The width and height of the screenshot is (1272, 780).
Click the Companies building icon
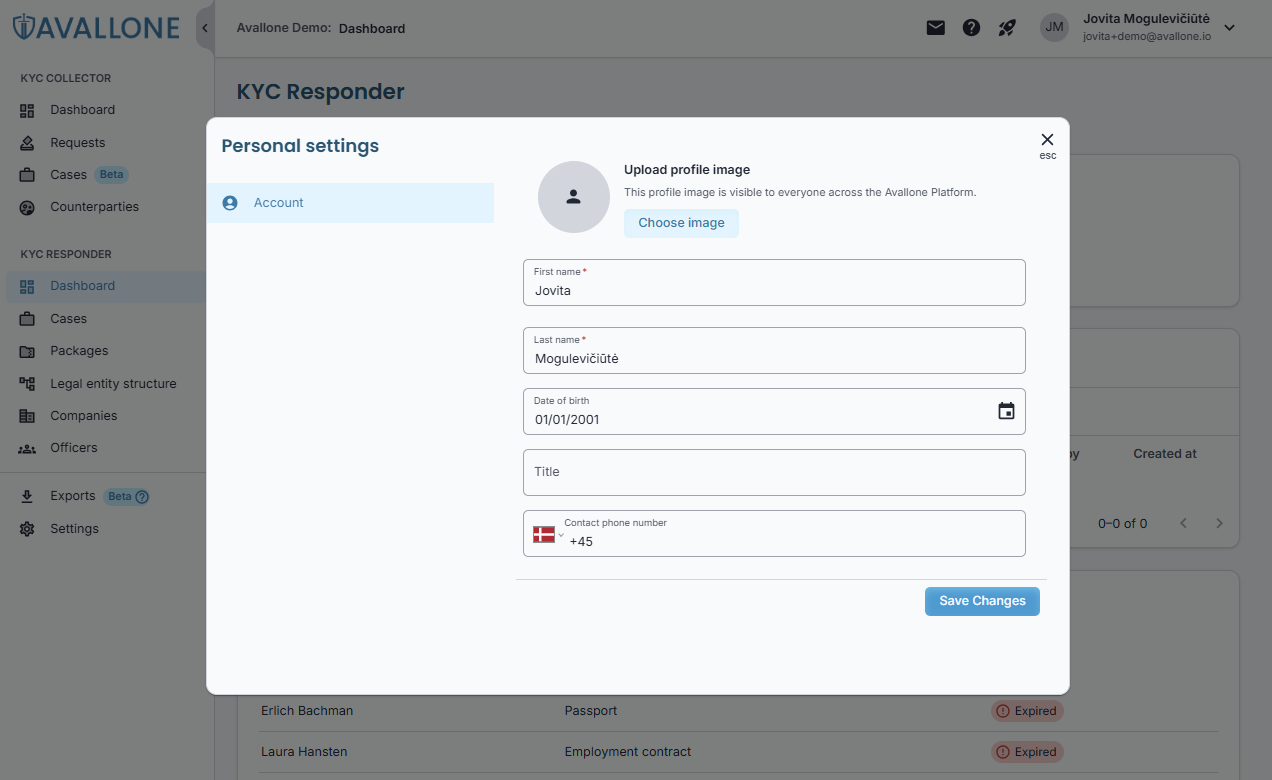tap(27, 416)
